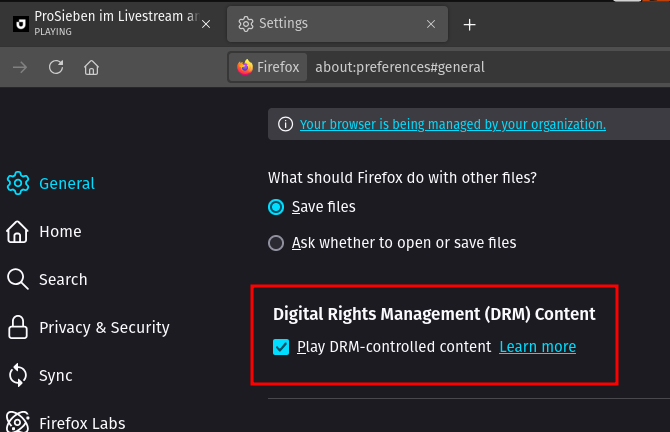Open a new tab with plus button
Screen dimensions: 670x432
[x=470, y=25]
